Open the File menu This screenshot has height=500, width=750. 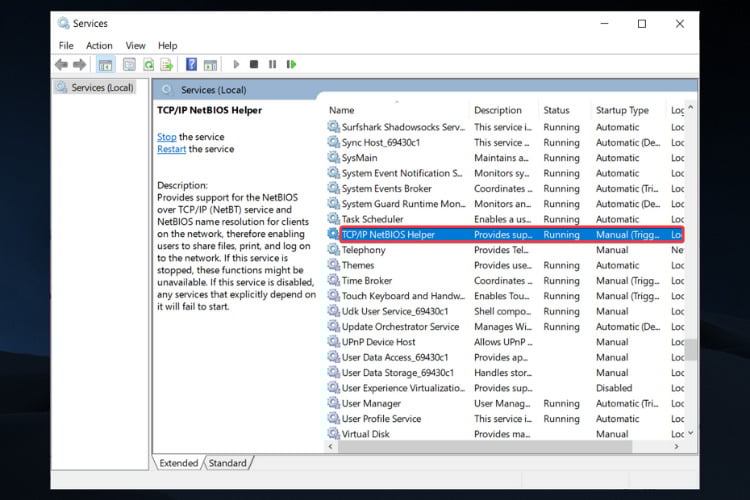pos(66,45)
